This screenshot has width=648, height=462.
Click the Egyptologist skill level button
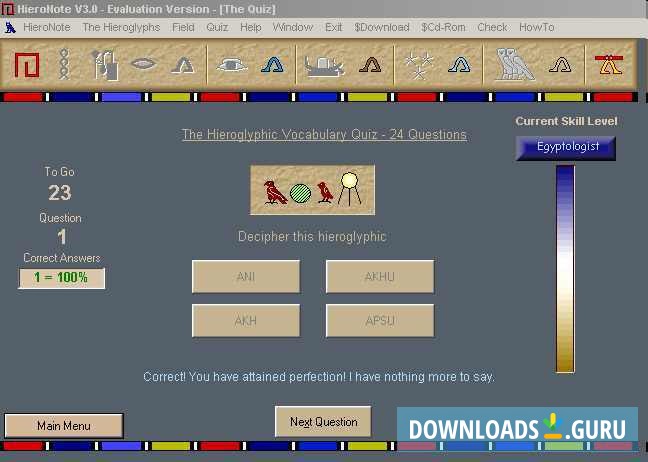click(566, 148)
